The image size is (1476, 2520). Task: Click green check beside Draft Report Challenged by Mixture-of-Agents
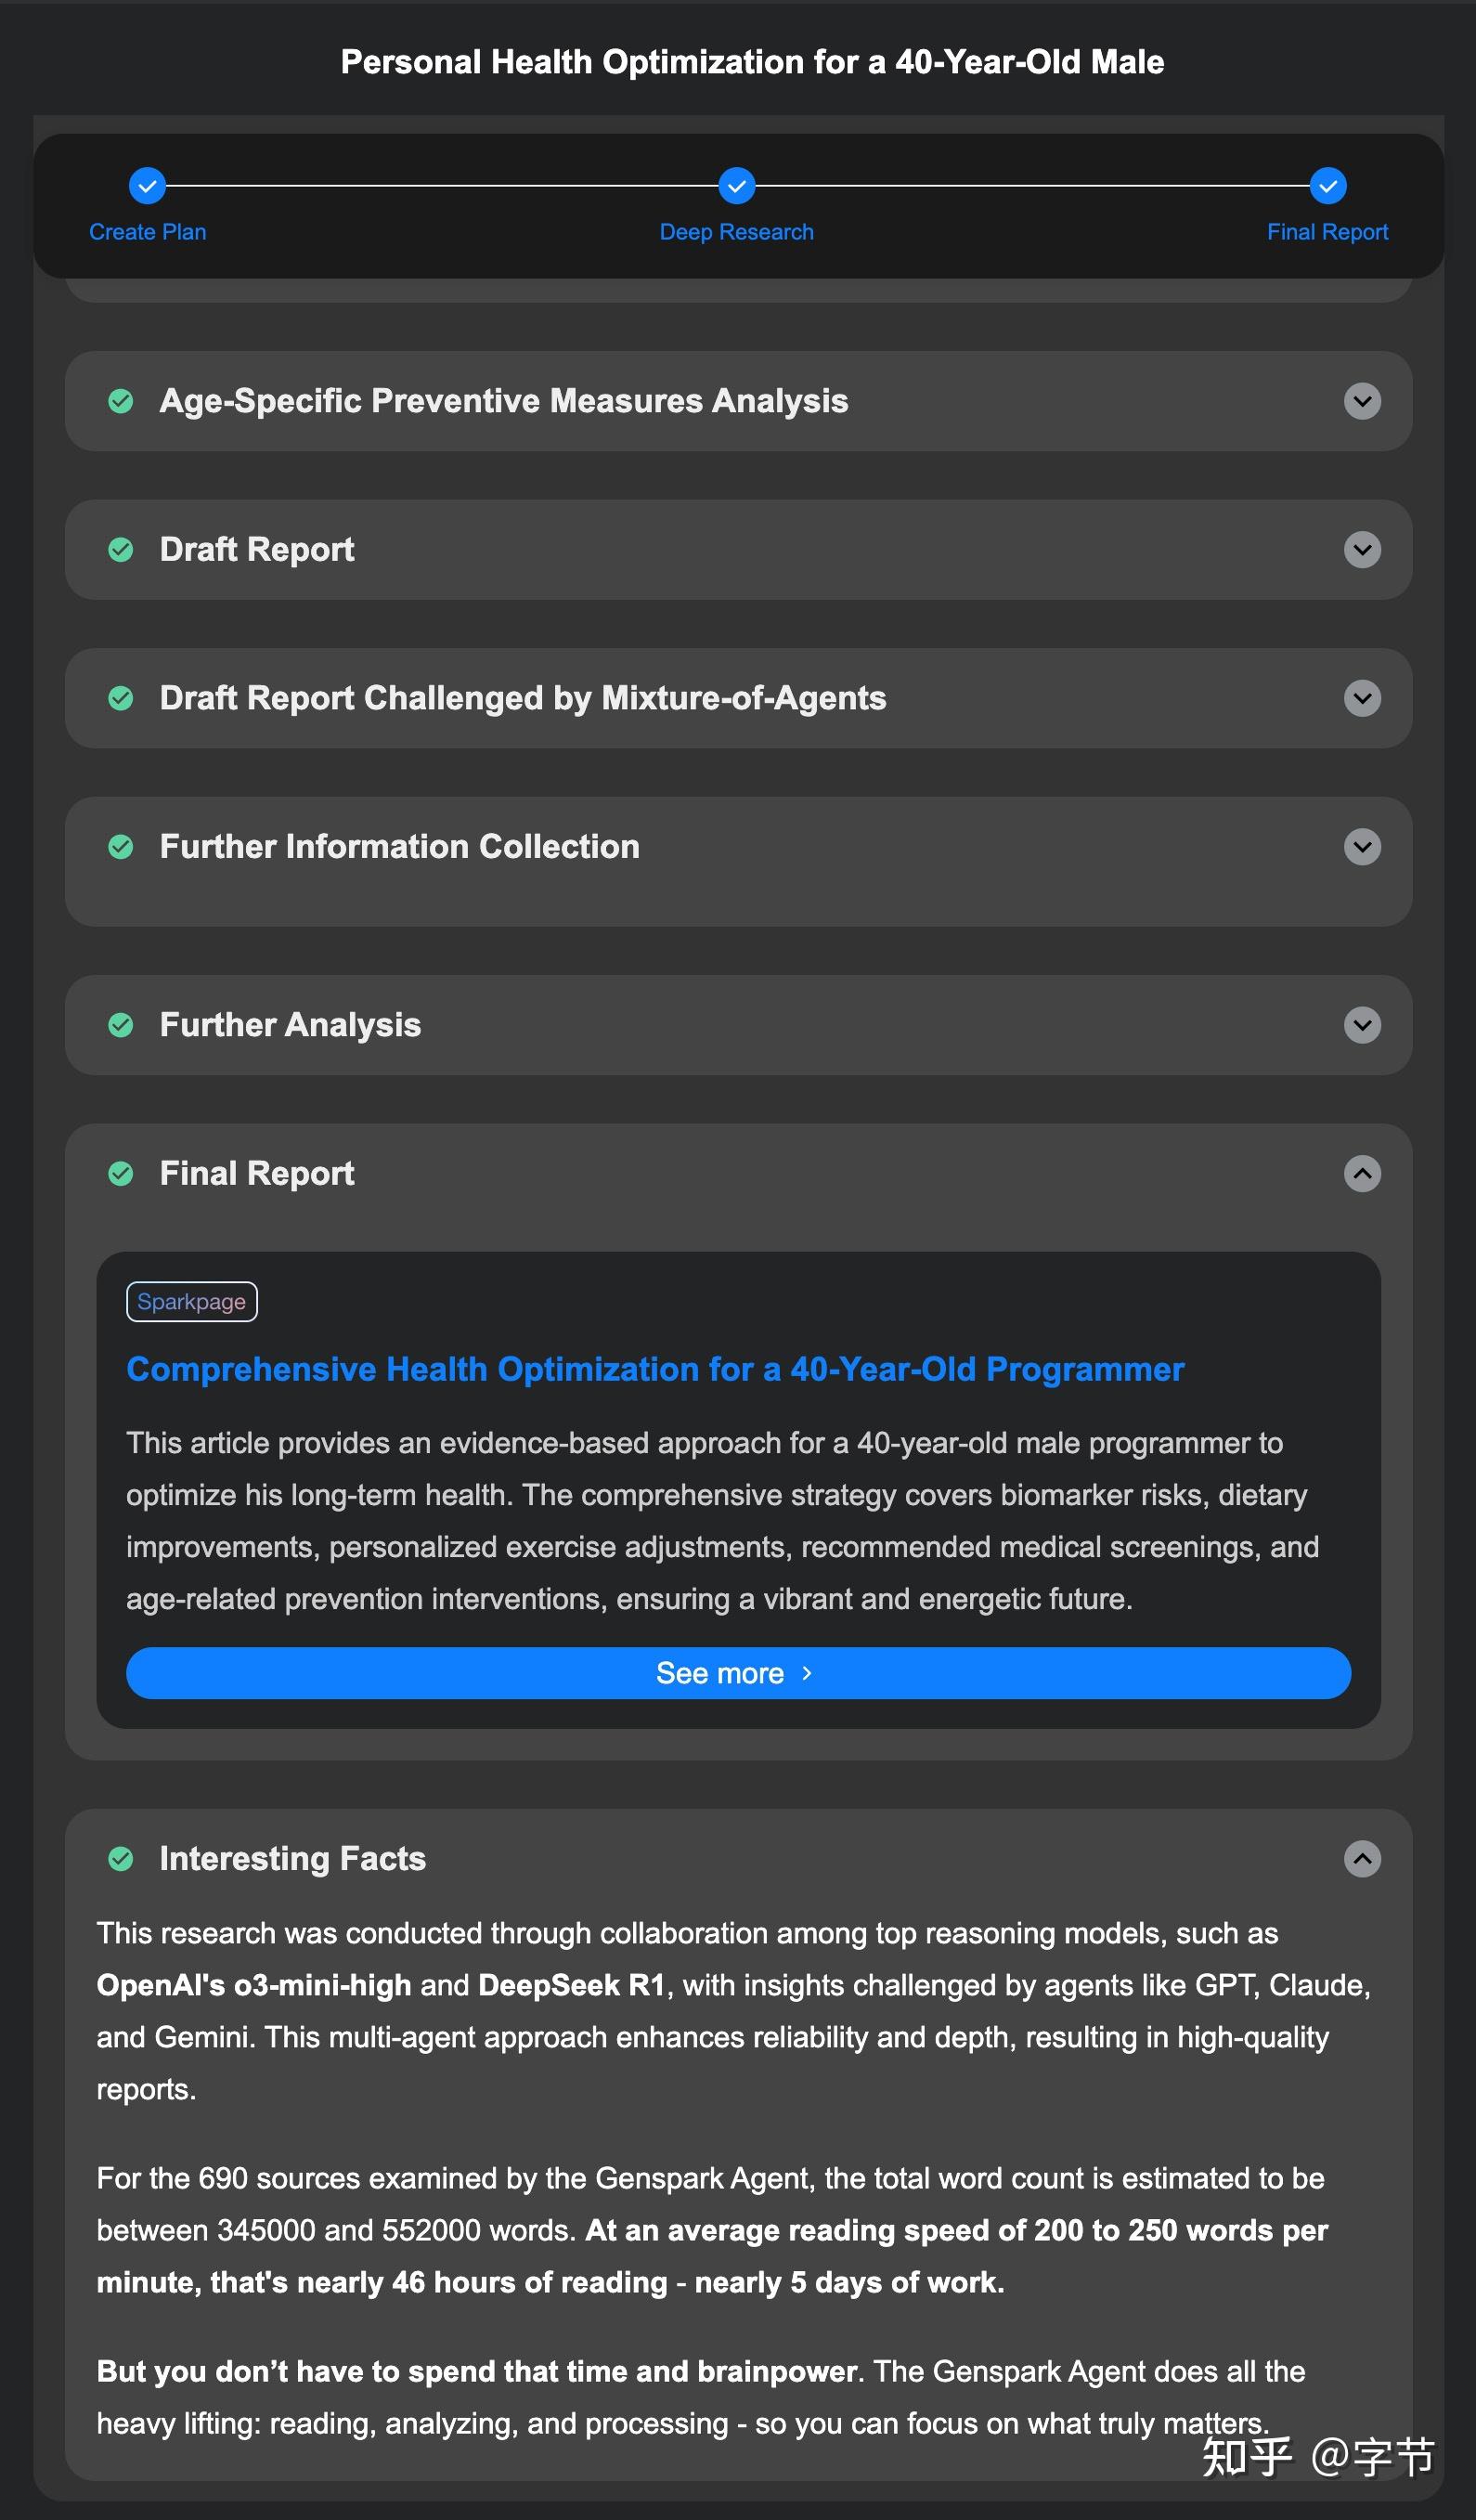(x=121, y=698)
